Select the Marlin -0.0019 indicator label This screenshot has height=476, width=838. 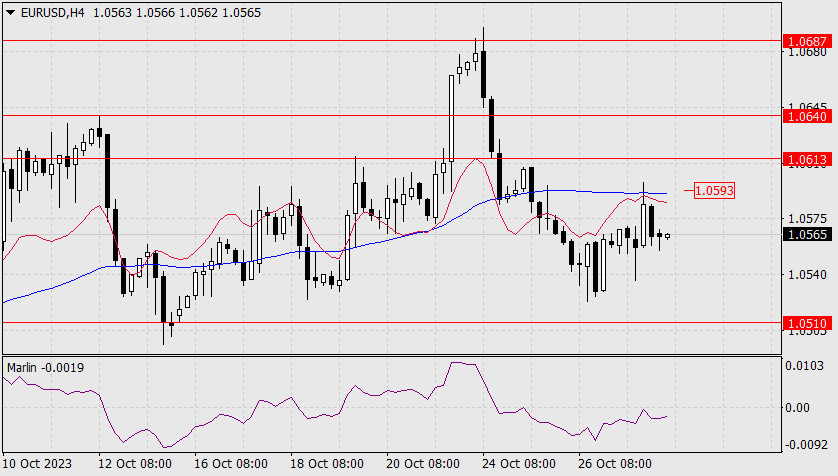(x=45, y=368)
